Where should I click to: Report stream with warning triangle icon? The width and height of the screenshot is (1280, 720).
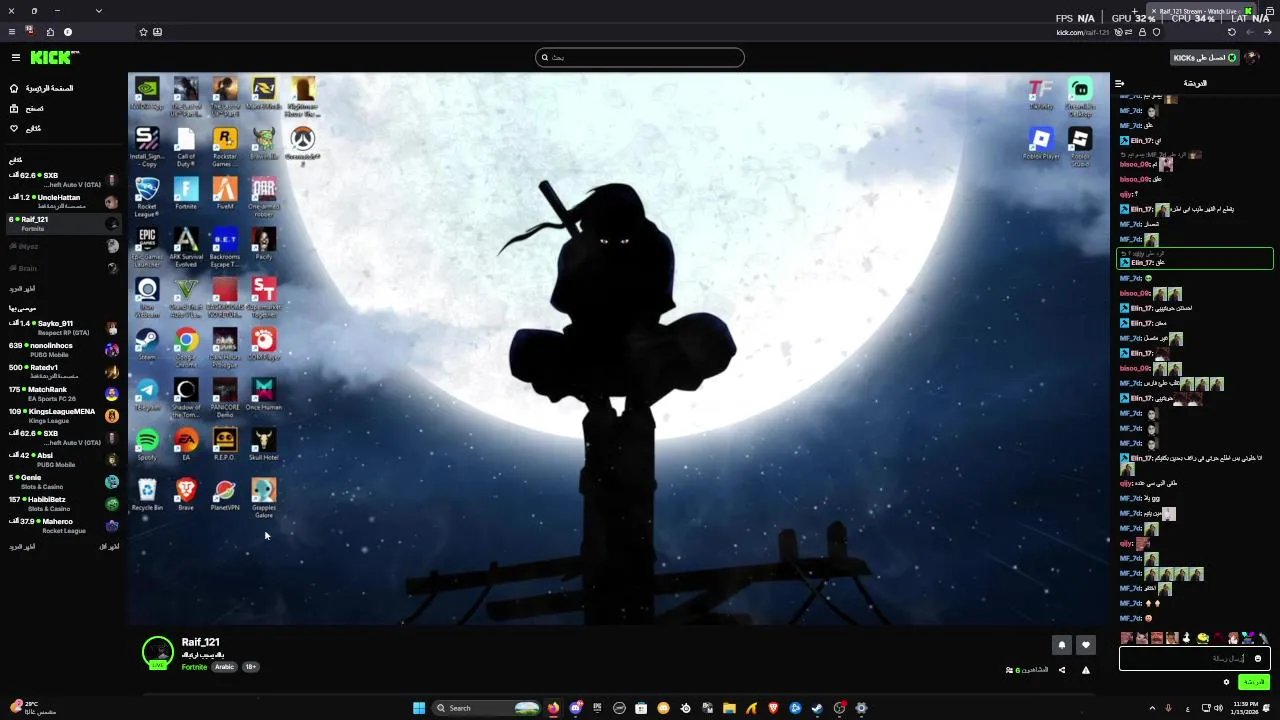click(1086, 670)
